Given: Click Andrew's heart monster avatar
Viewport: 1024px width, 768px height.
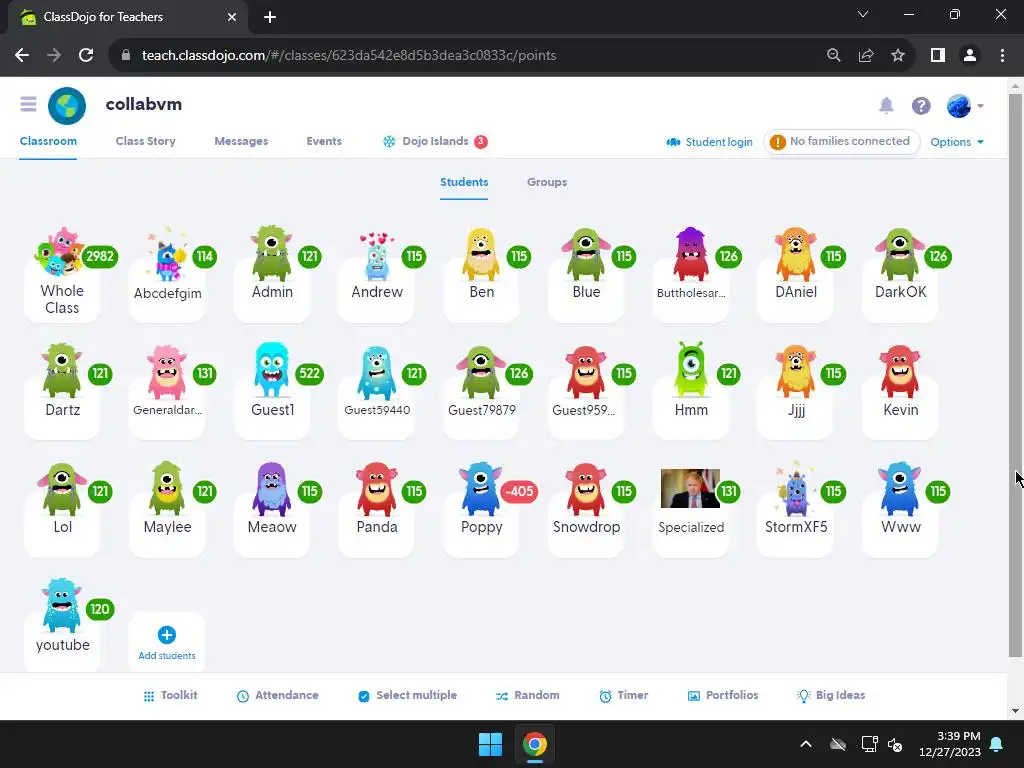Looking at the screenshot, I should [x=376, y=256].
